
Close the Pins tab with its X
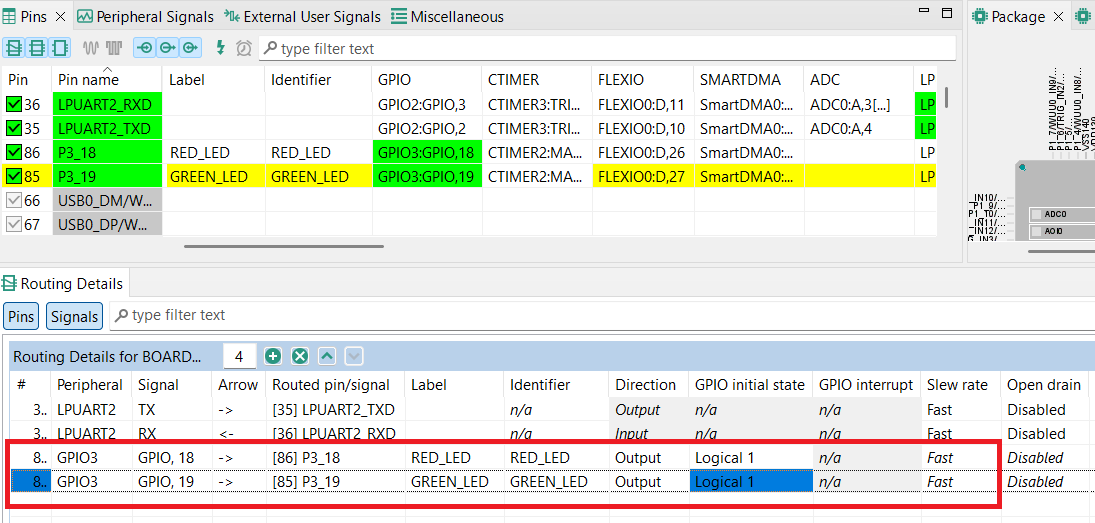pos(60,17)
